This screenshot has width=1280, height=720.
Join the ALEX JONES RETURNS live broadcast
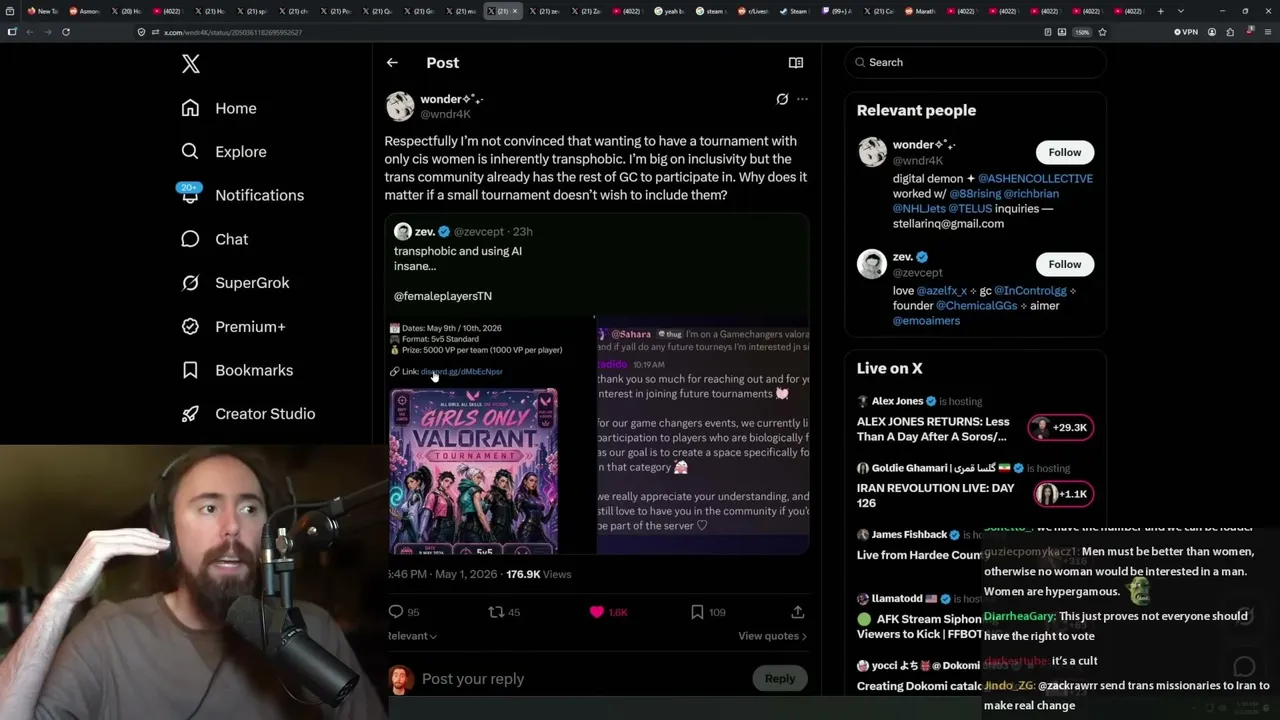pos(933,429)
